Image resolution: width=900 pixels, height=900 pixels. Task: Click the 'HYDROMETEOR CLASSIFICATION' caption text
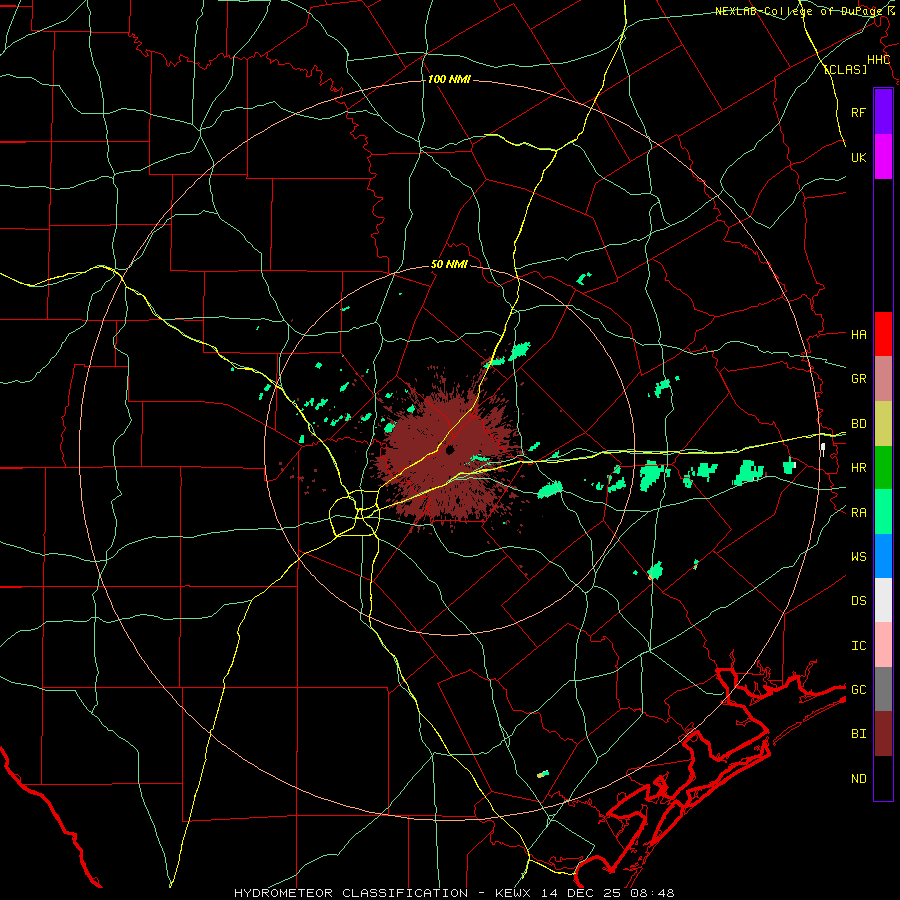click(351, 893)
